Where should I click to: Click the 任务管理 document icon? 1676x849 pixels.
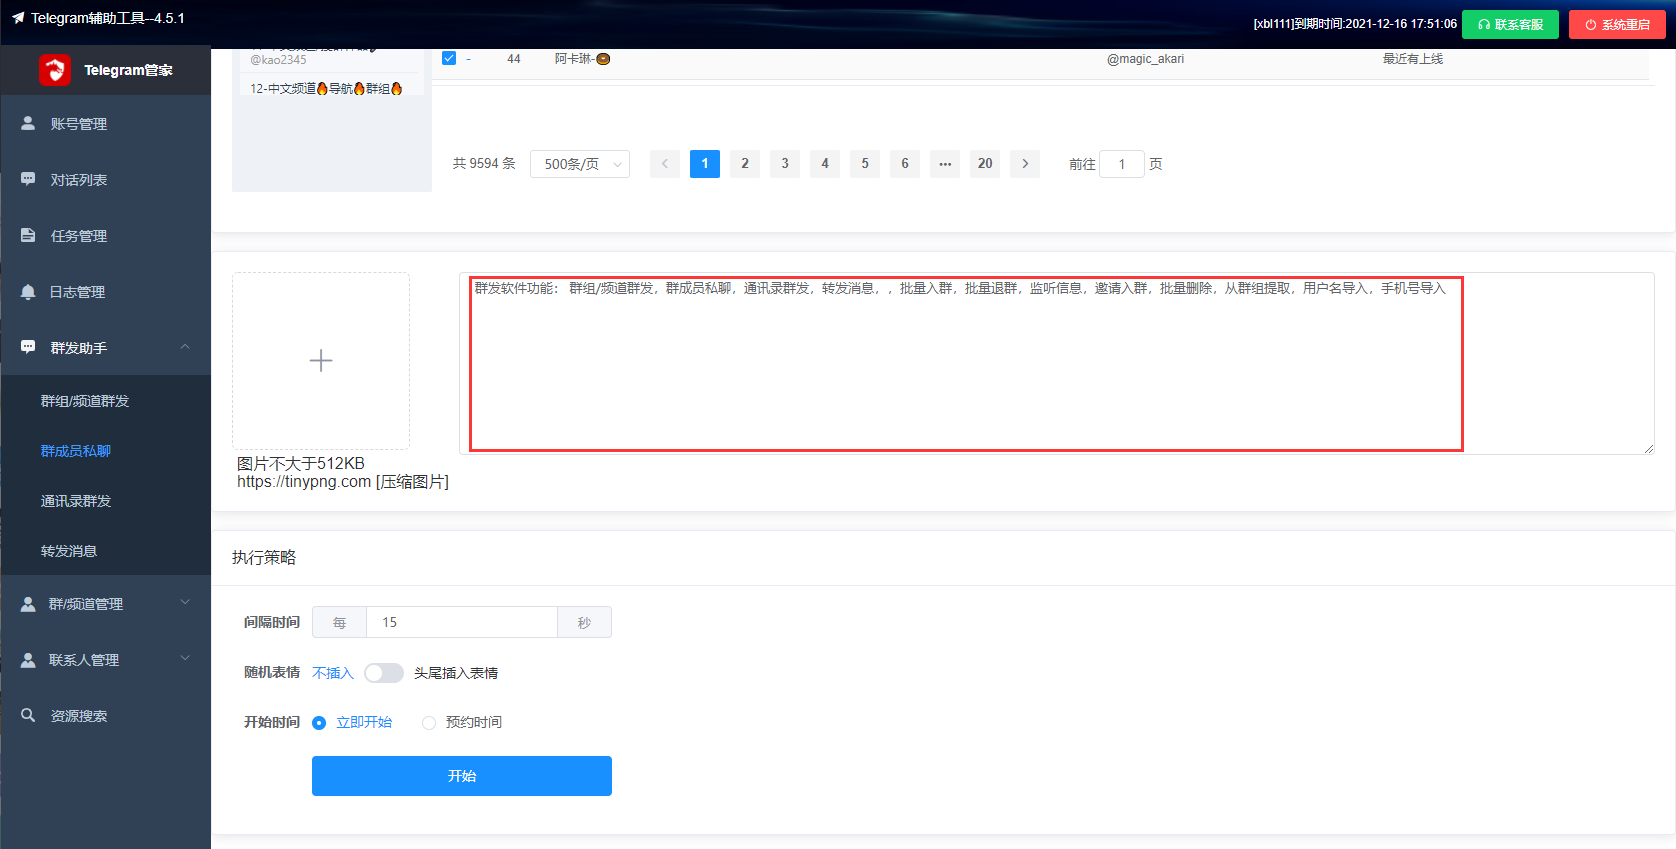[x=28, y=235]
